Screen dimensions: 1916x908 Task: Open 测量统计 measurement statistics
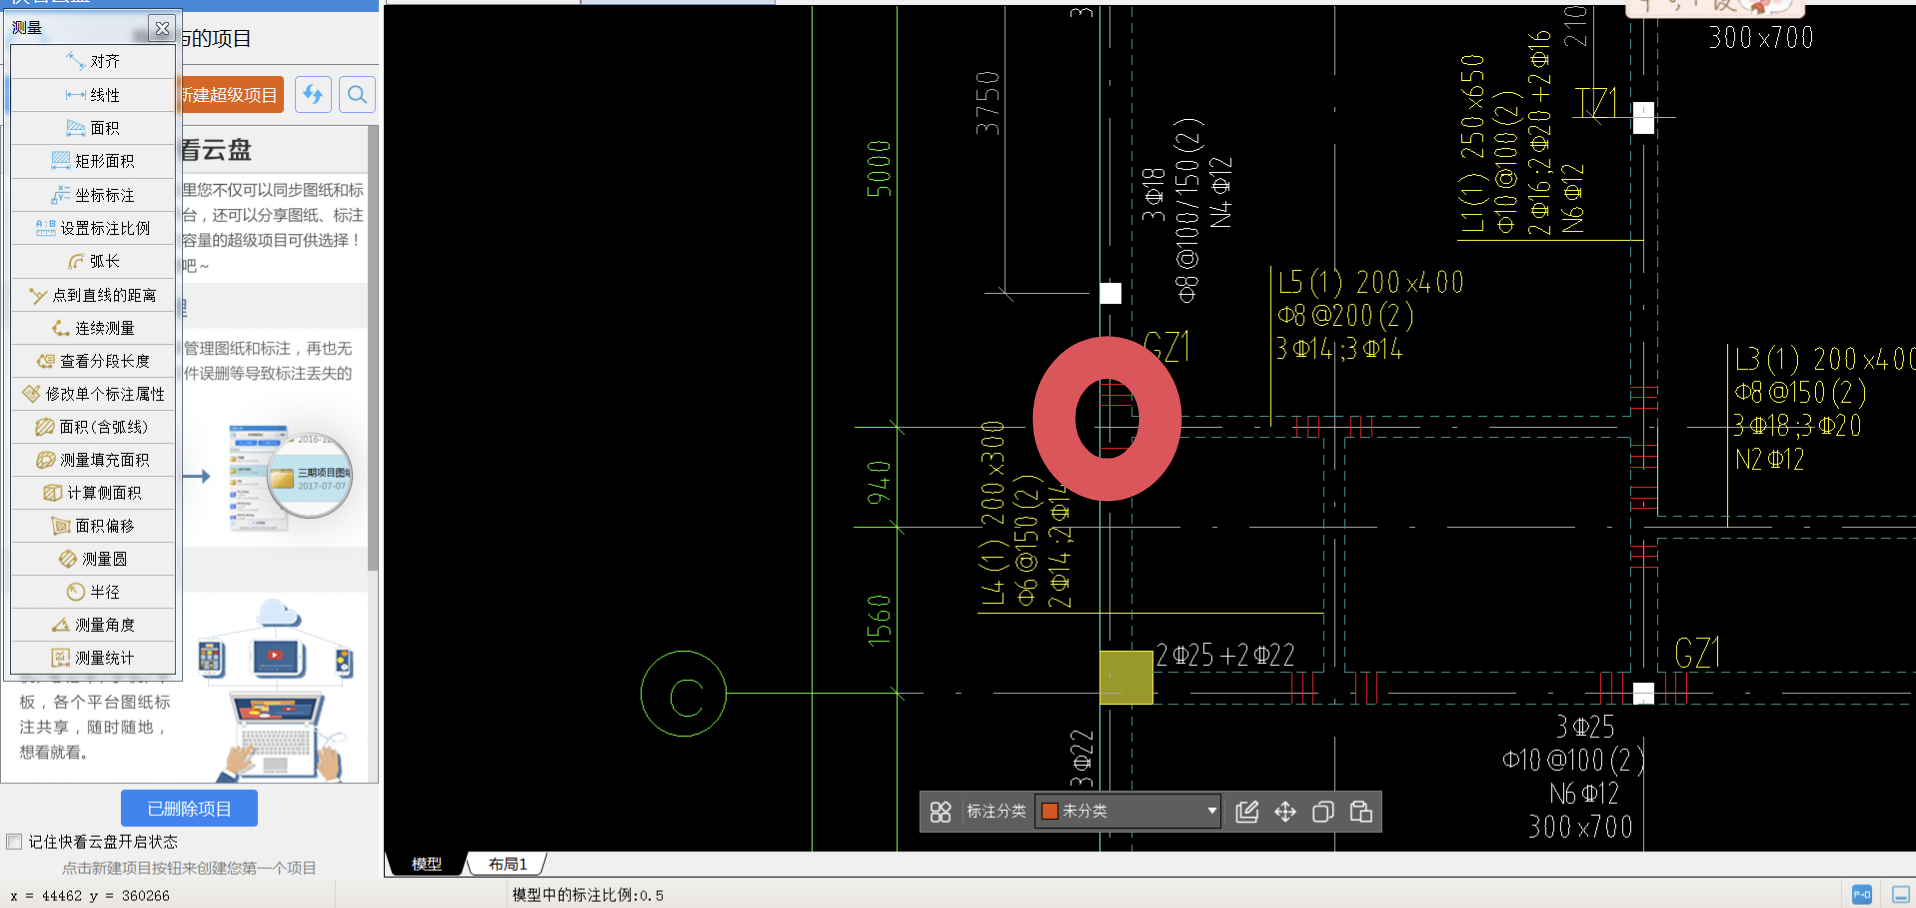point(93,658)
